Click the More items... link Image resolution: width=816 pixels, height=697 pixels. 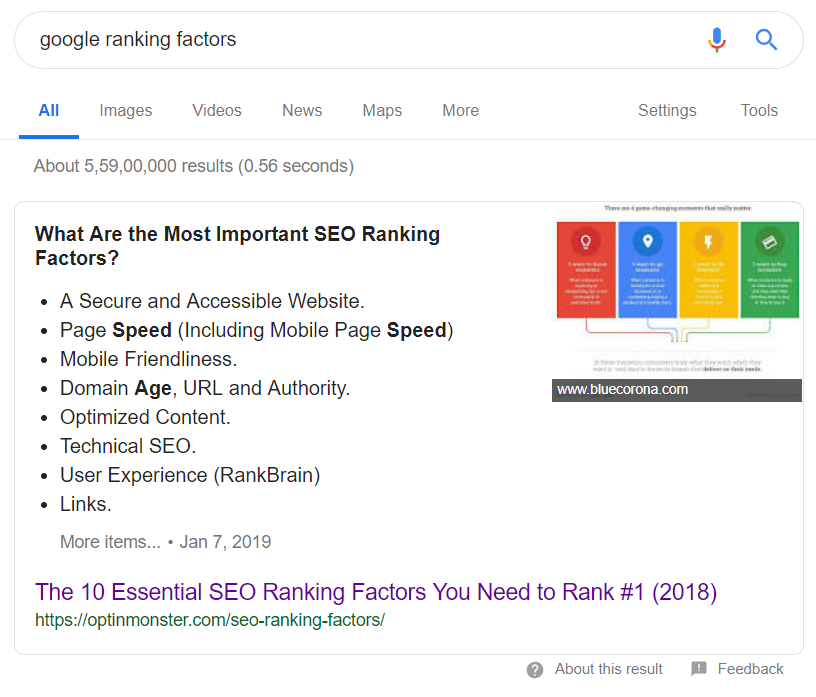110,542
